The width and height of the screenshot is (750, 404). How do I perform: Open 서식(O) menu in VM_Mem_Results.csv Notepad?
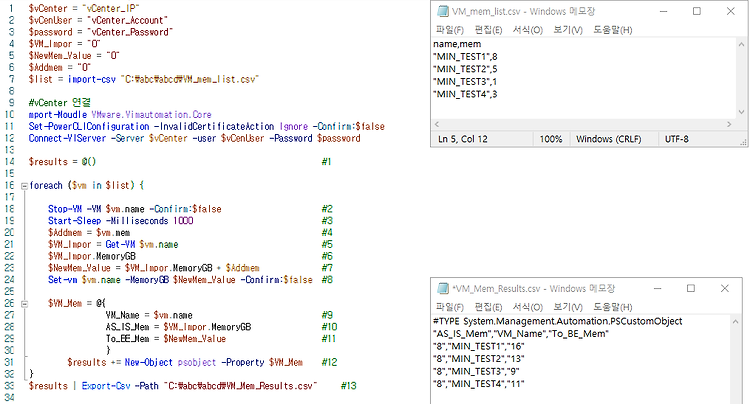click(x=528, y=306)
